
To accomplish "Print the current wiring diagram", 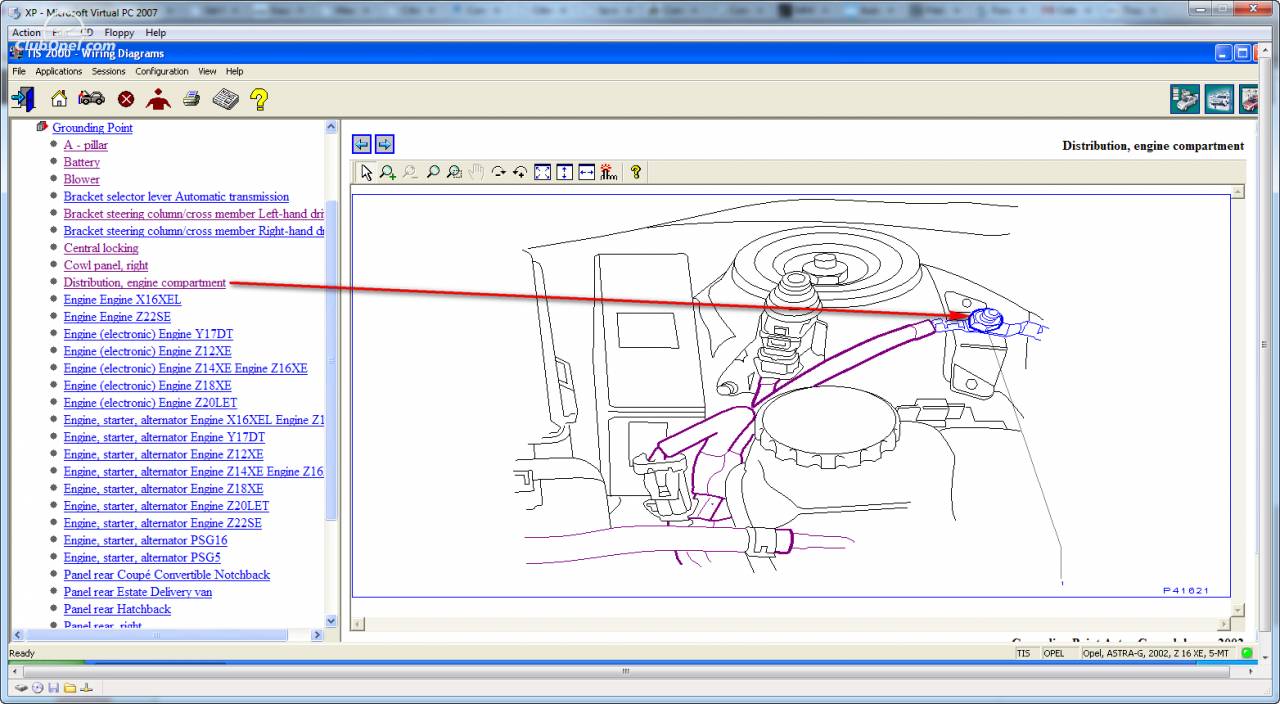I will [x=191, y=99].
